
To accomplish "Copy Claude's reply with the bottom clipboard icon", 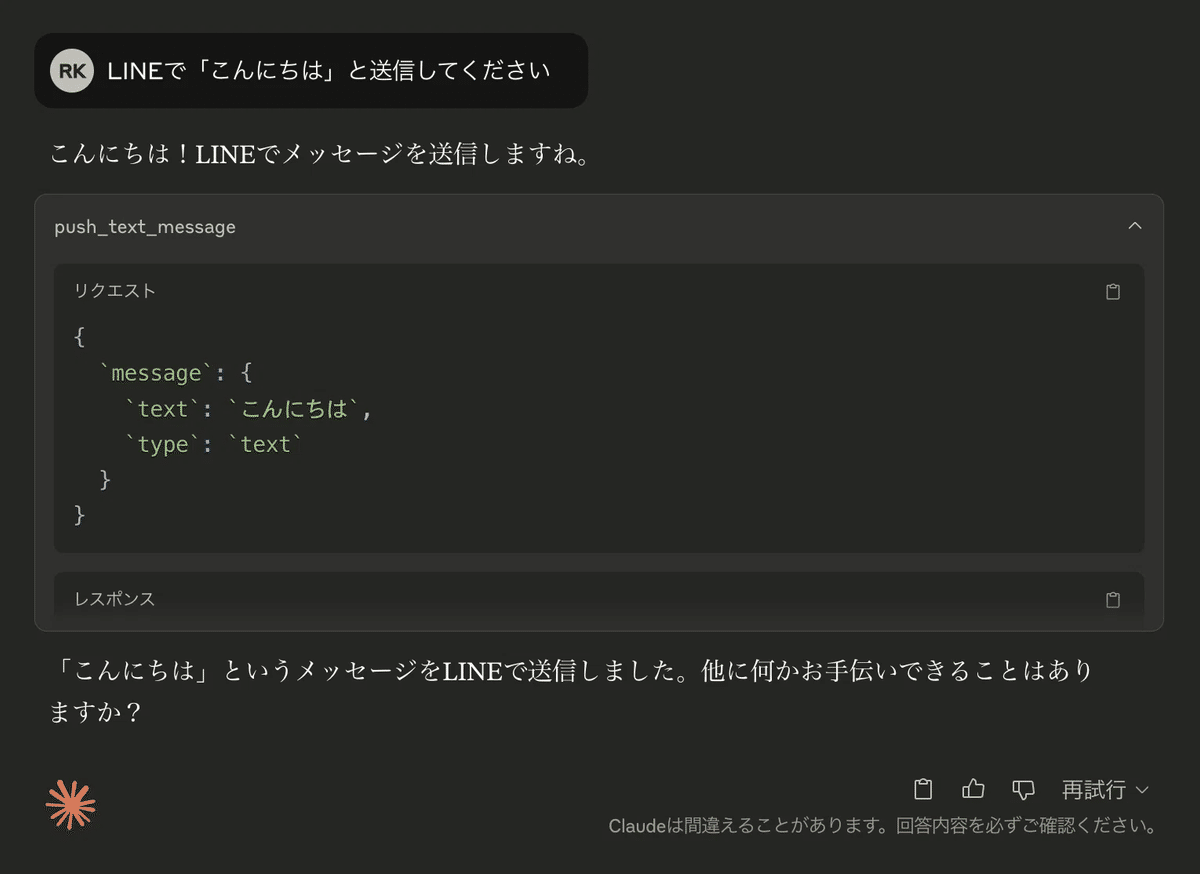I will (922, 789).
